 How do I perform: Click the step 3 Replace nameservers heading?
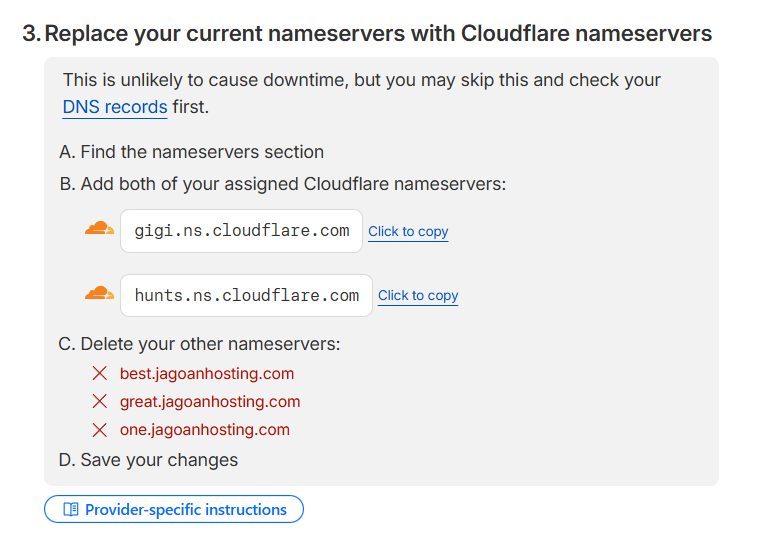367,34
